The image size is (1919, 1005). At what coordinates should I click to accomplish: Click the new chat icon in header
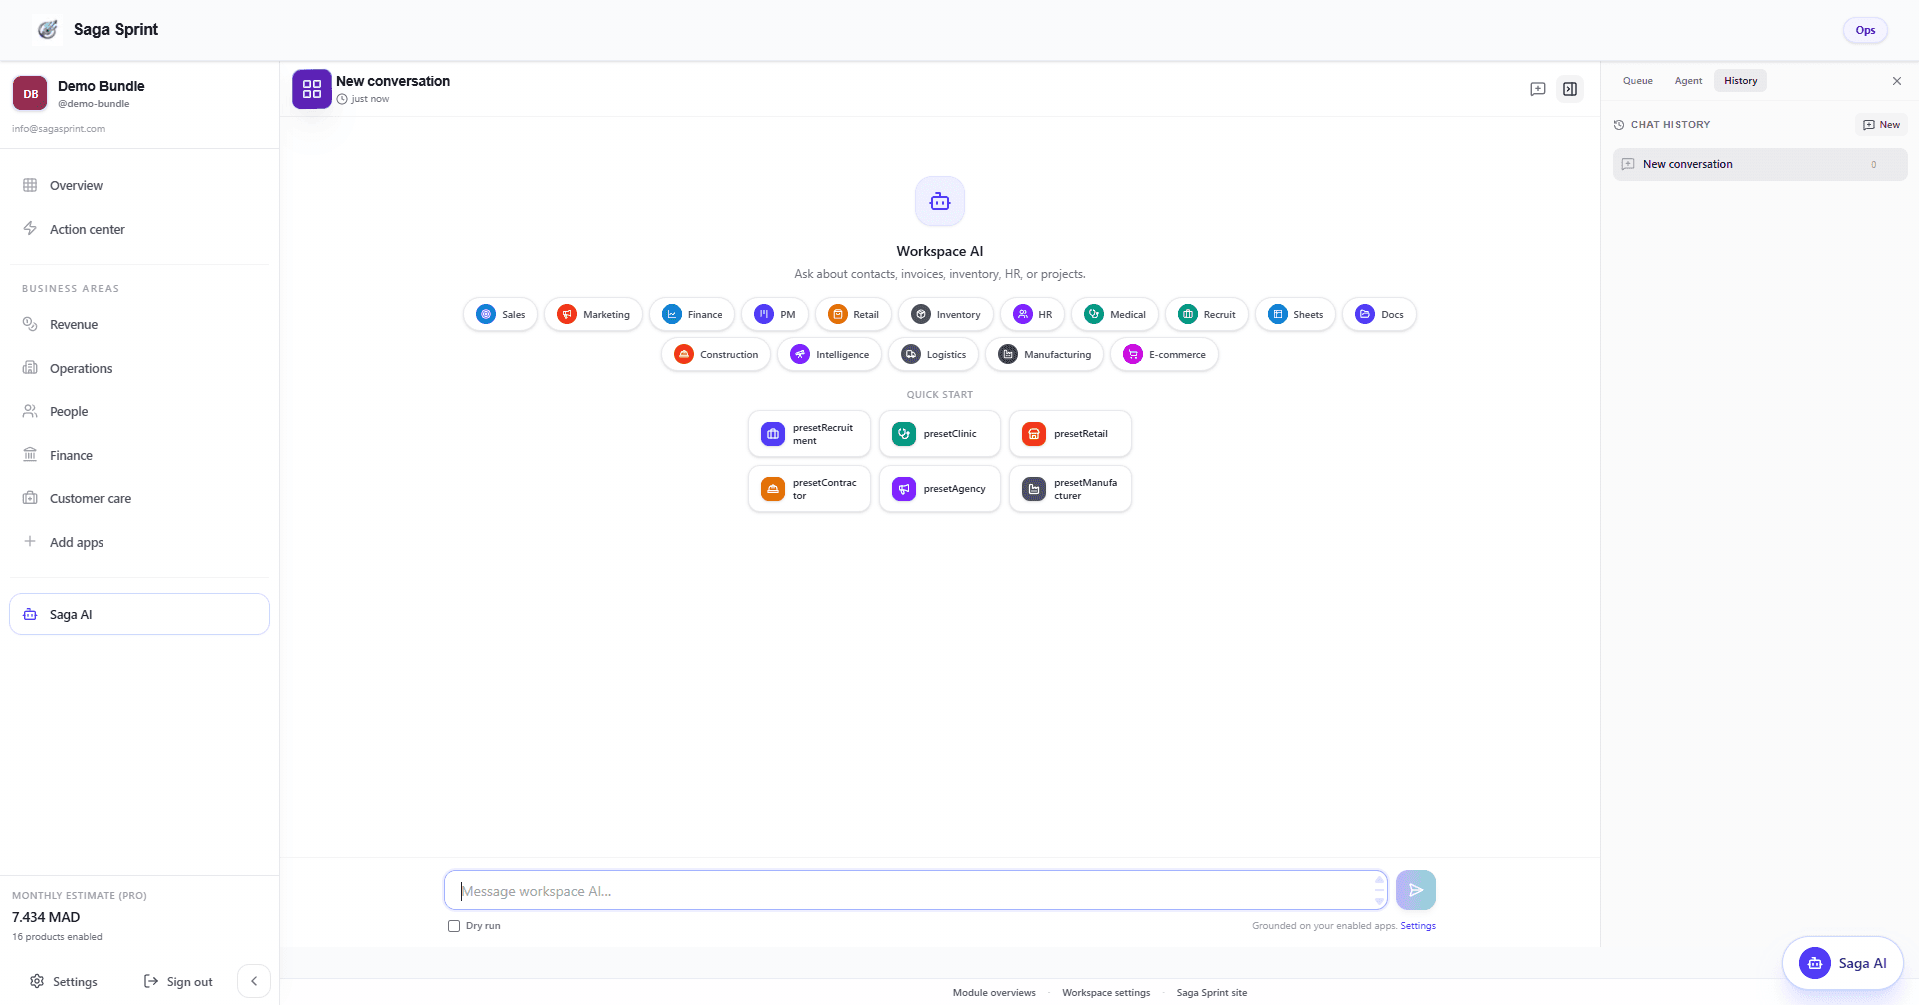[1538, 89]
